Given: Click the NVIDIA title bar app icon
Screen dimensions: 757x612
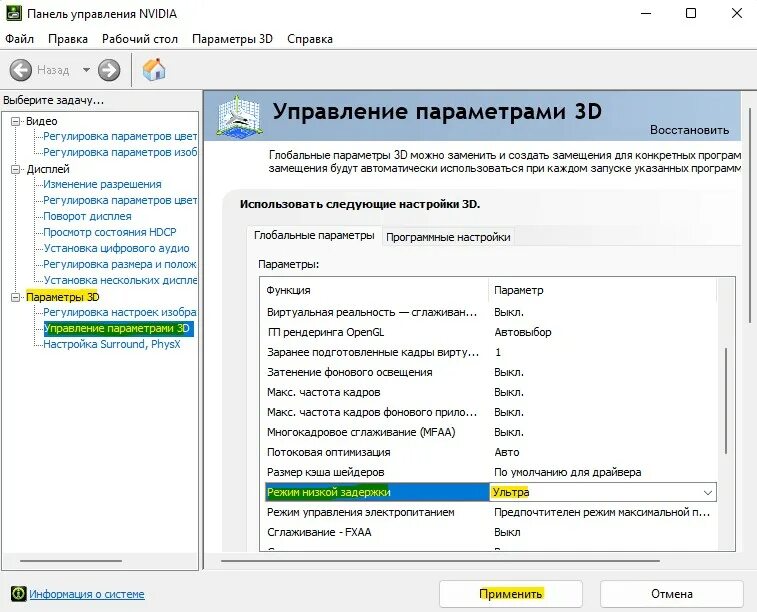Looking at the screenshot, I should click(14, 13).
